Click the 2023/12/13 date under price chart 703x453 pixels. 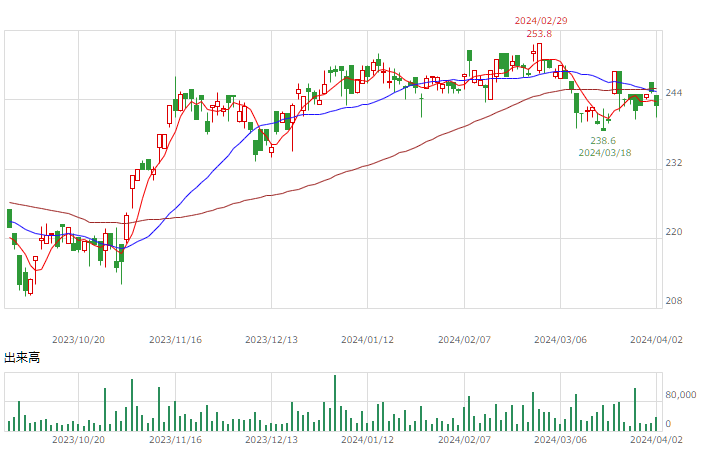[x=271, y=340]
